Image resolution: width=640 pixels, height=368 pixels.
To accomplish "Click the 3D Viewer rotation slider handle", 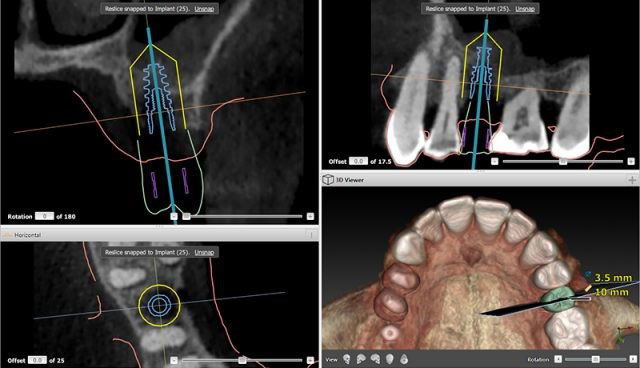I will (x=596, y=359).
